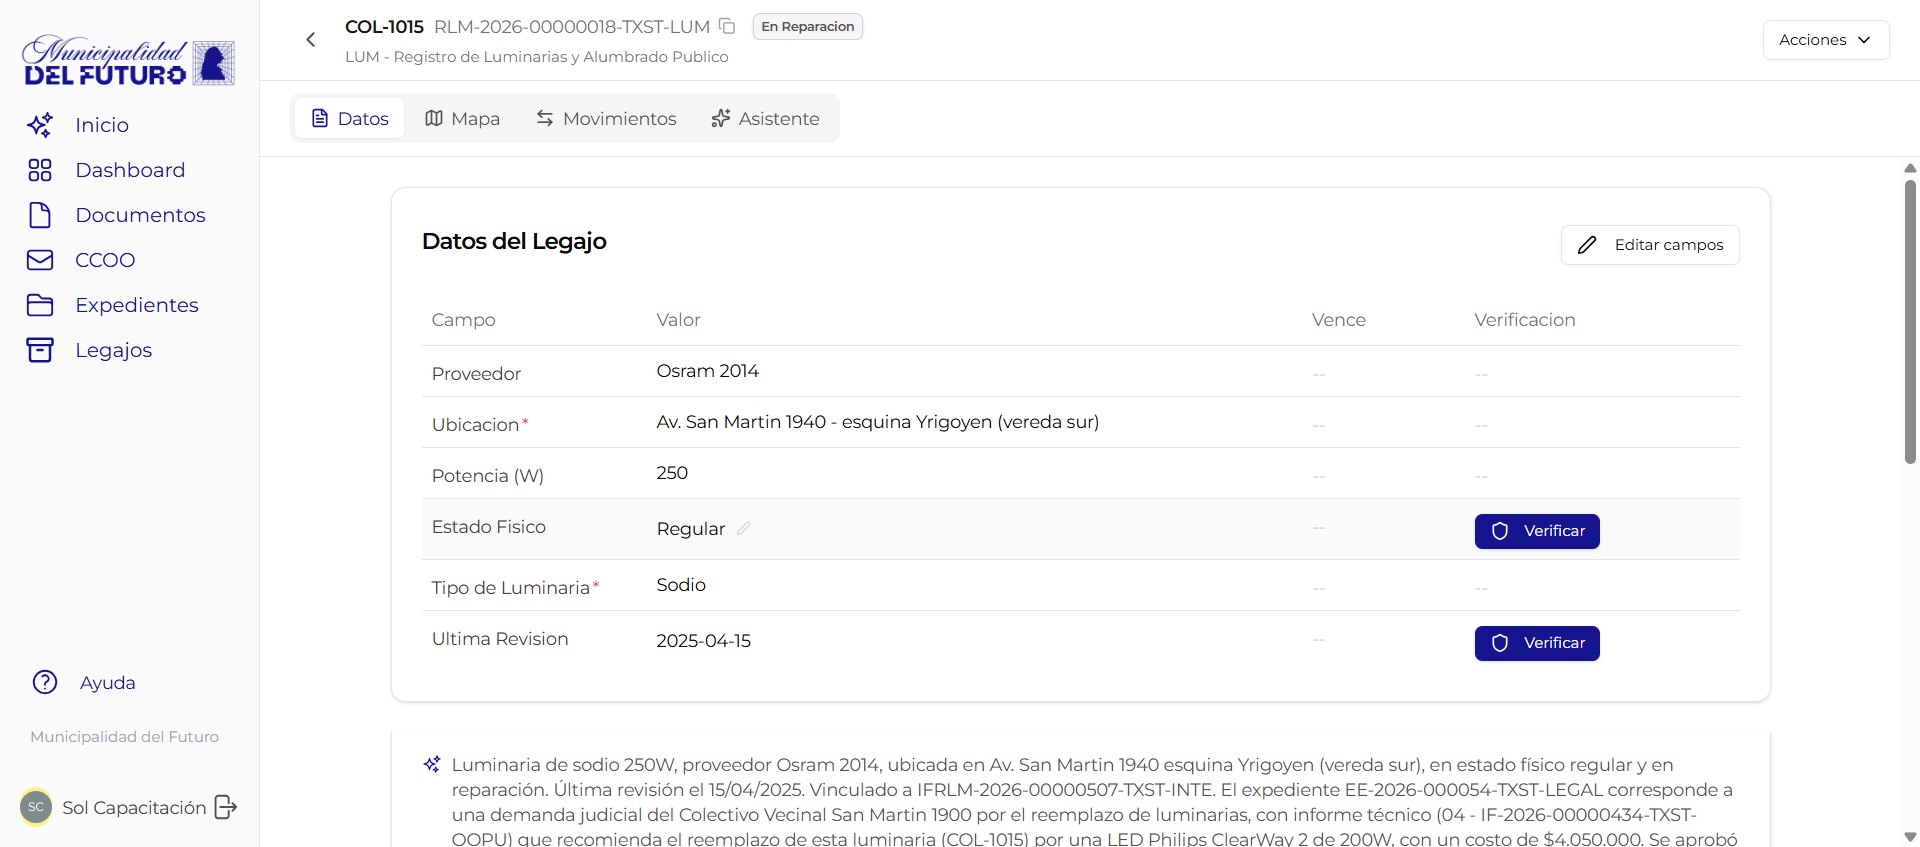Open CCOO mail section

[104, 260]
